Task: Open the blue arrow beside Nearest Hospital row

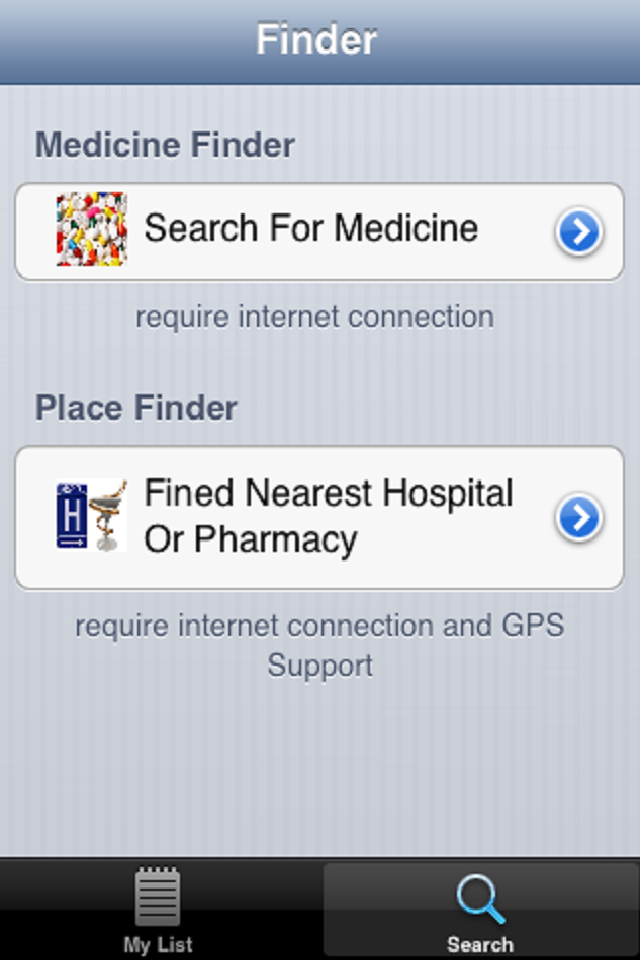Action: tap(579, 517)
